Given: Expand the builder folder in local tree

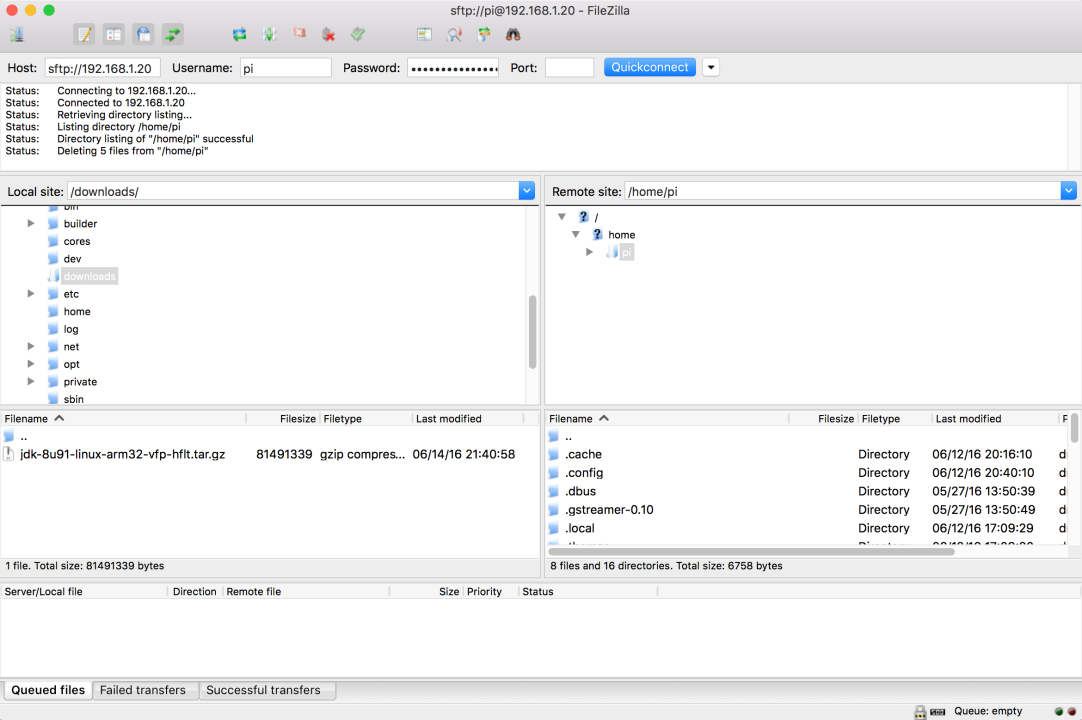Looking at the screenshot, I should coord(31,224).
